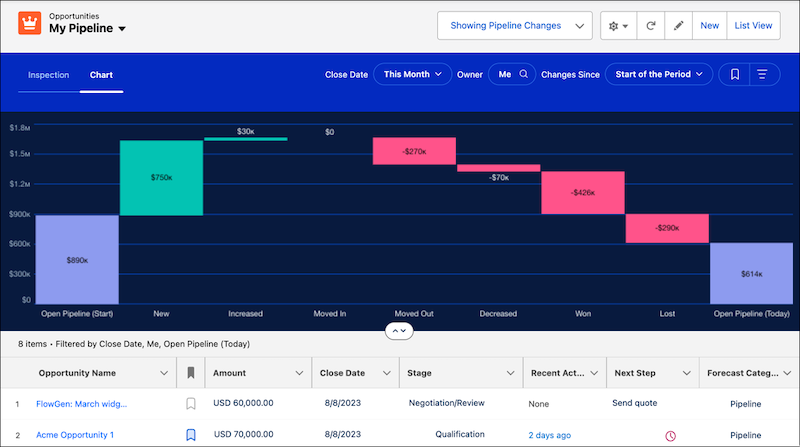Click the red clock icon in row 2
800x447 pixels.
tap(670, 435)
